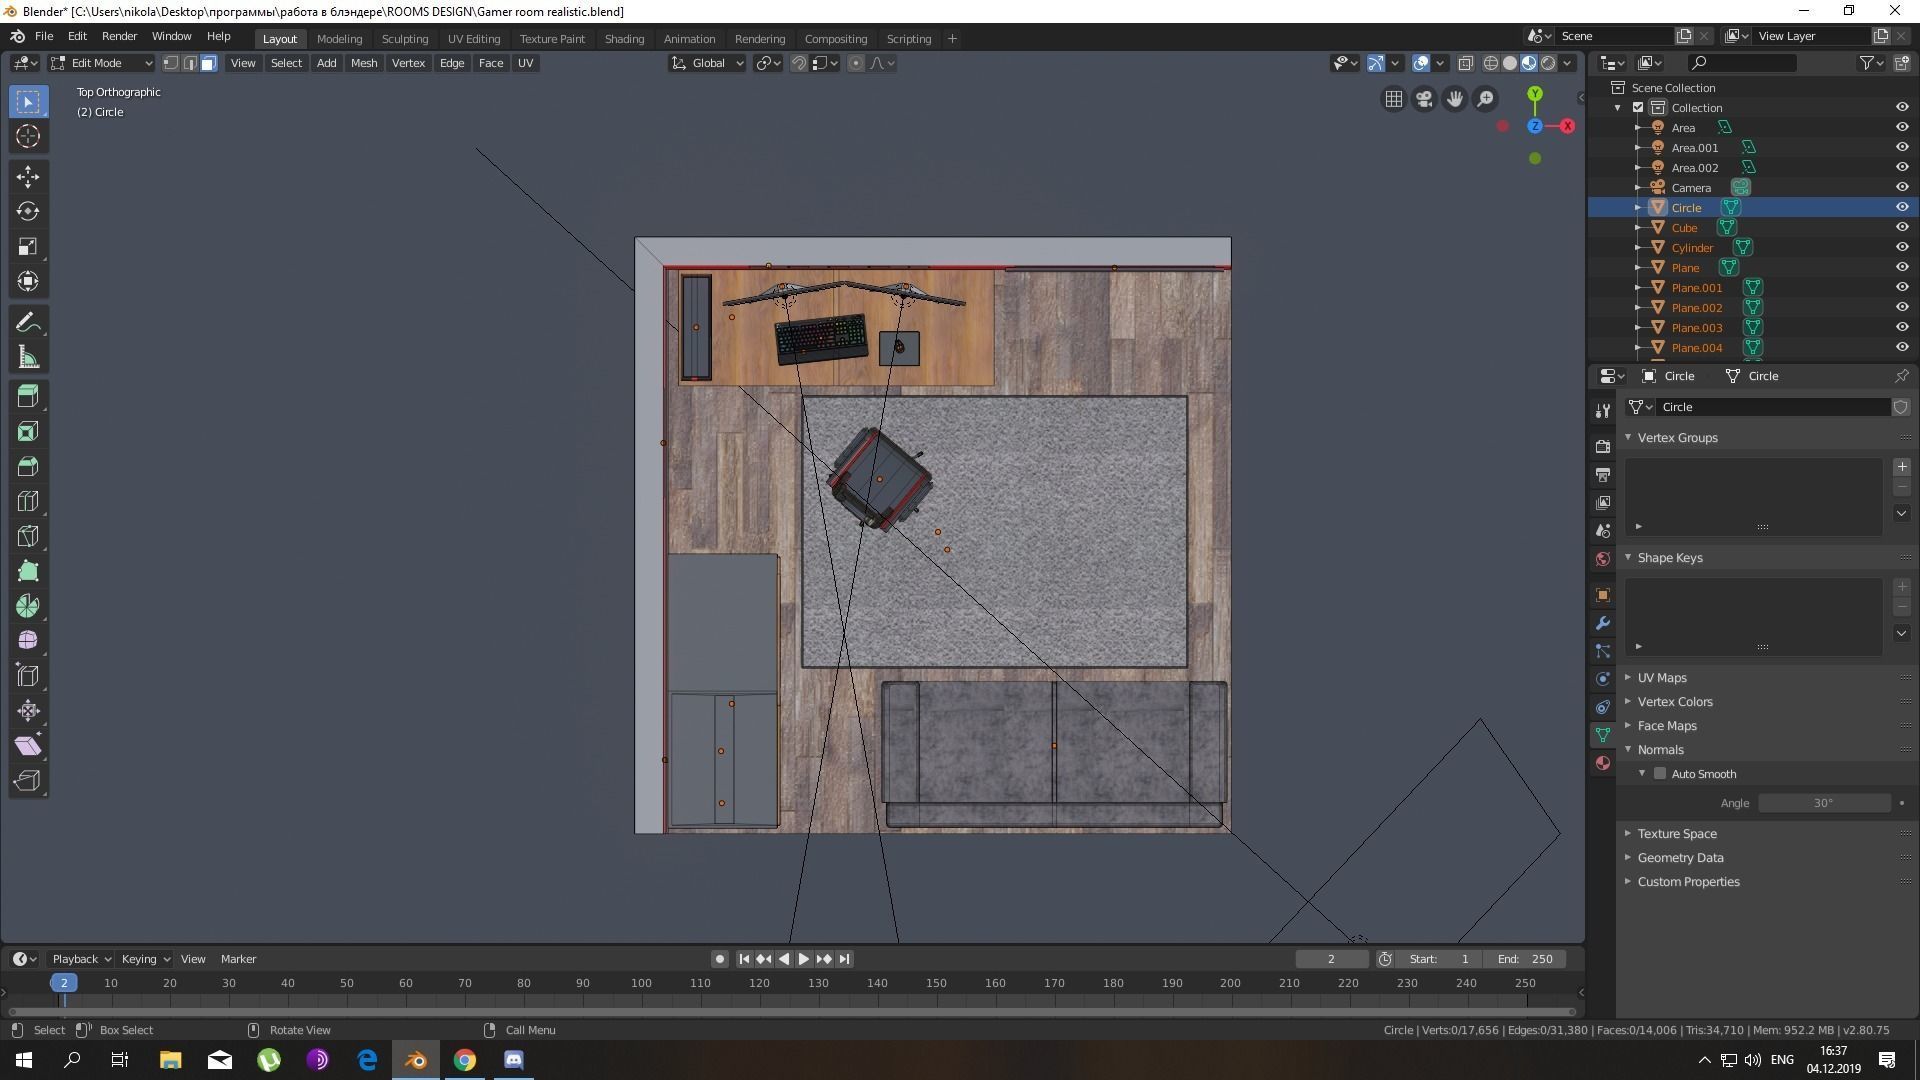Jump to timeline end frame button
This screenshot has height=1080, width=1920.
(x=844, y=959)
